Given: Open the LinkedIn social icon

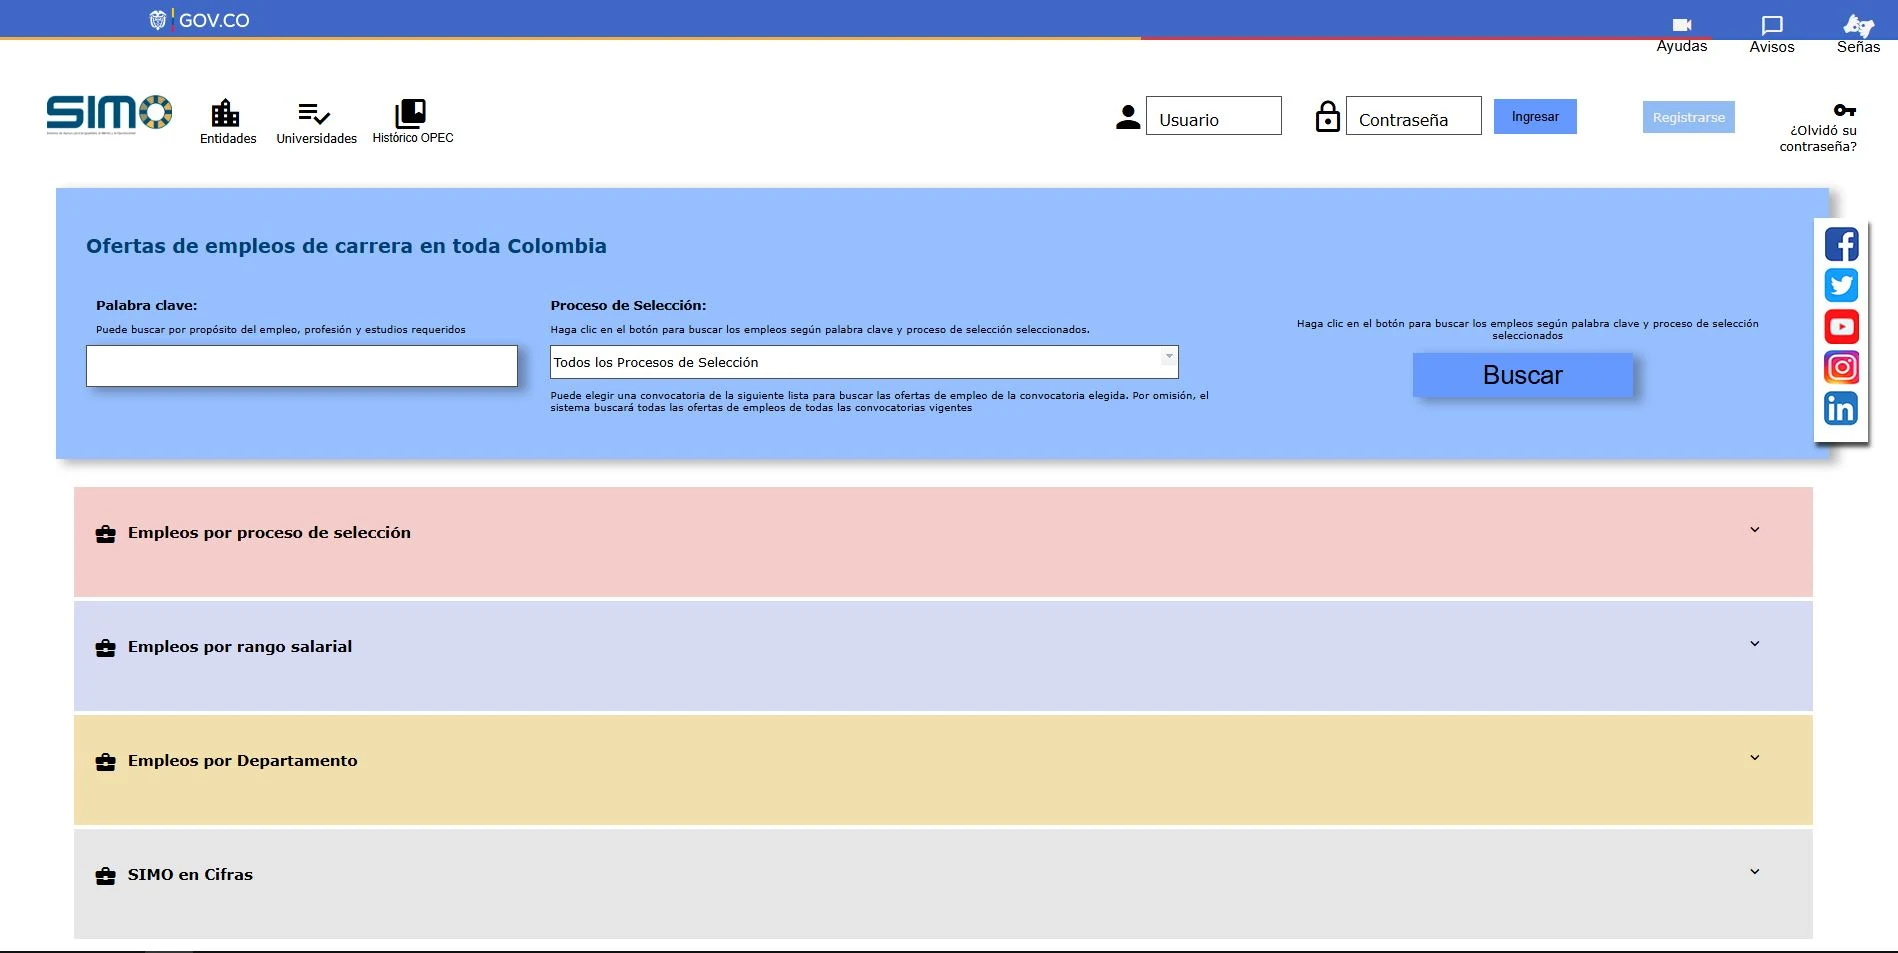Looking at the screenshot, I should pos(1841,408).
